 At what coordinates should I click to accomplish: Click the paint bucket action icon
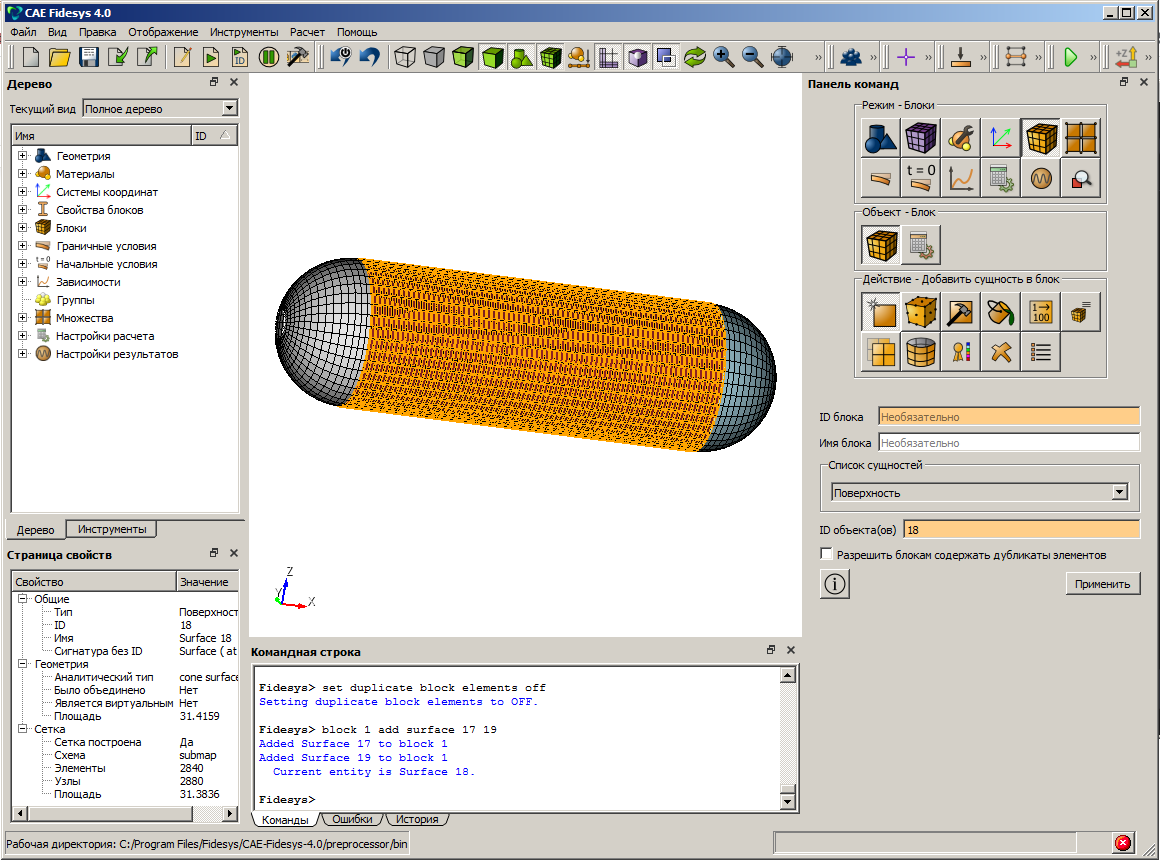tap(1001, 312)
